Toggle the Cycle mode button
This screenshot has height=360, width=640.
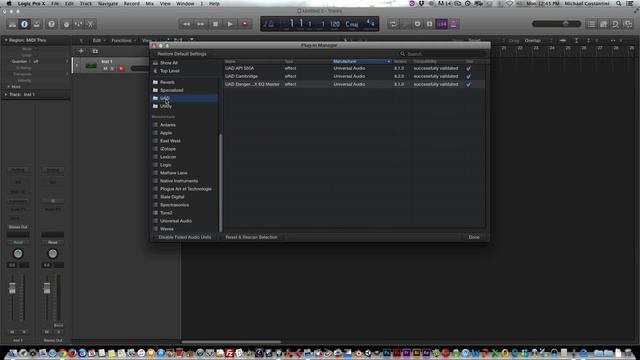393,24
